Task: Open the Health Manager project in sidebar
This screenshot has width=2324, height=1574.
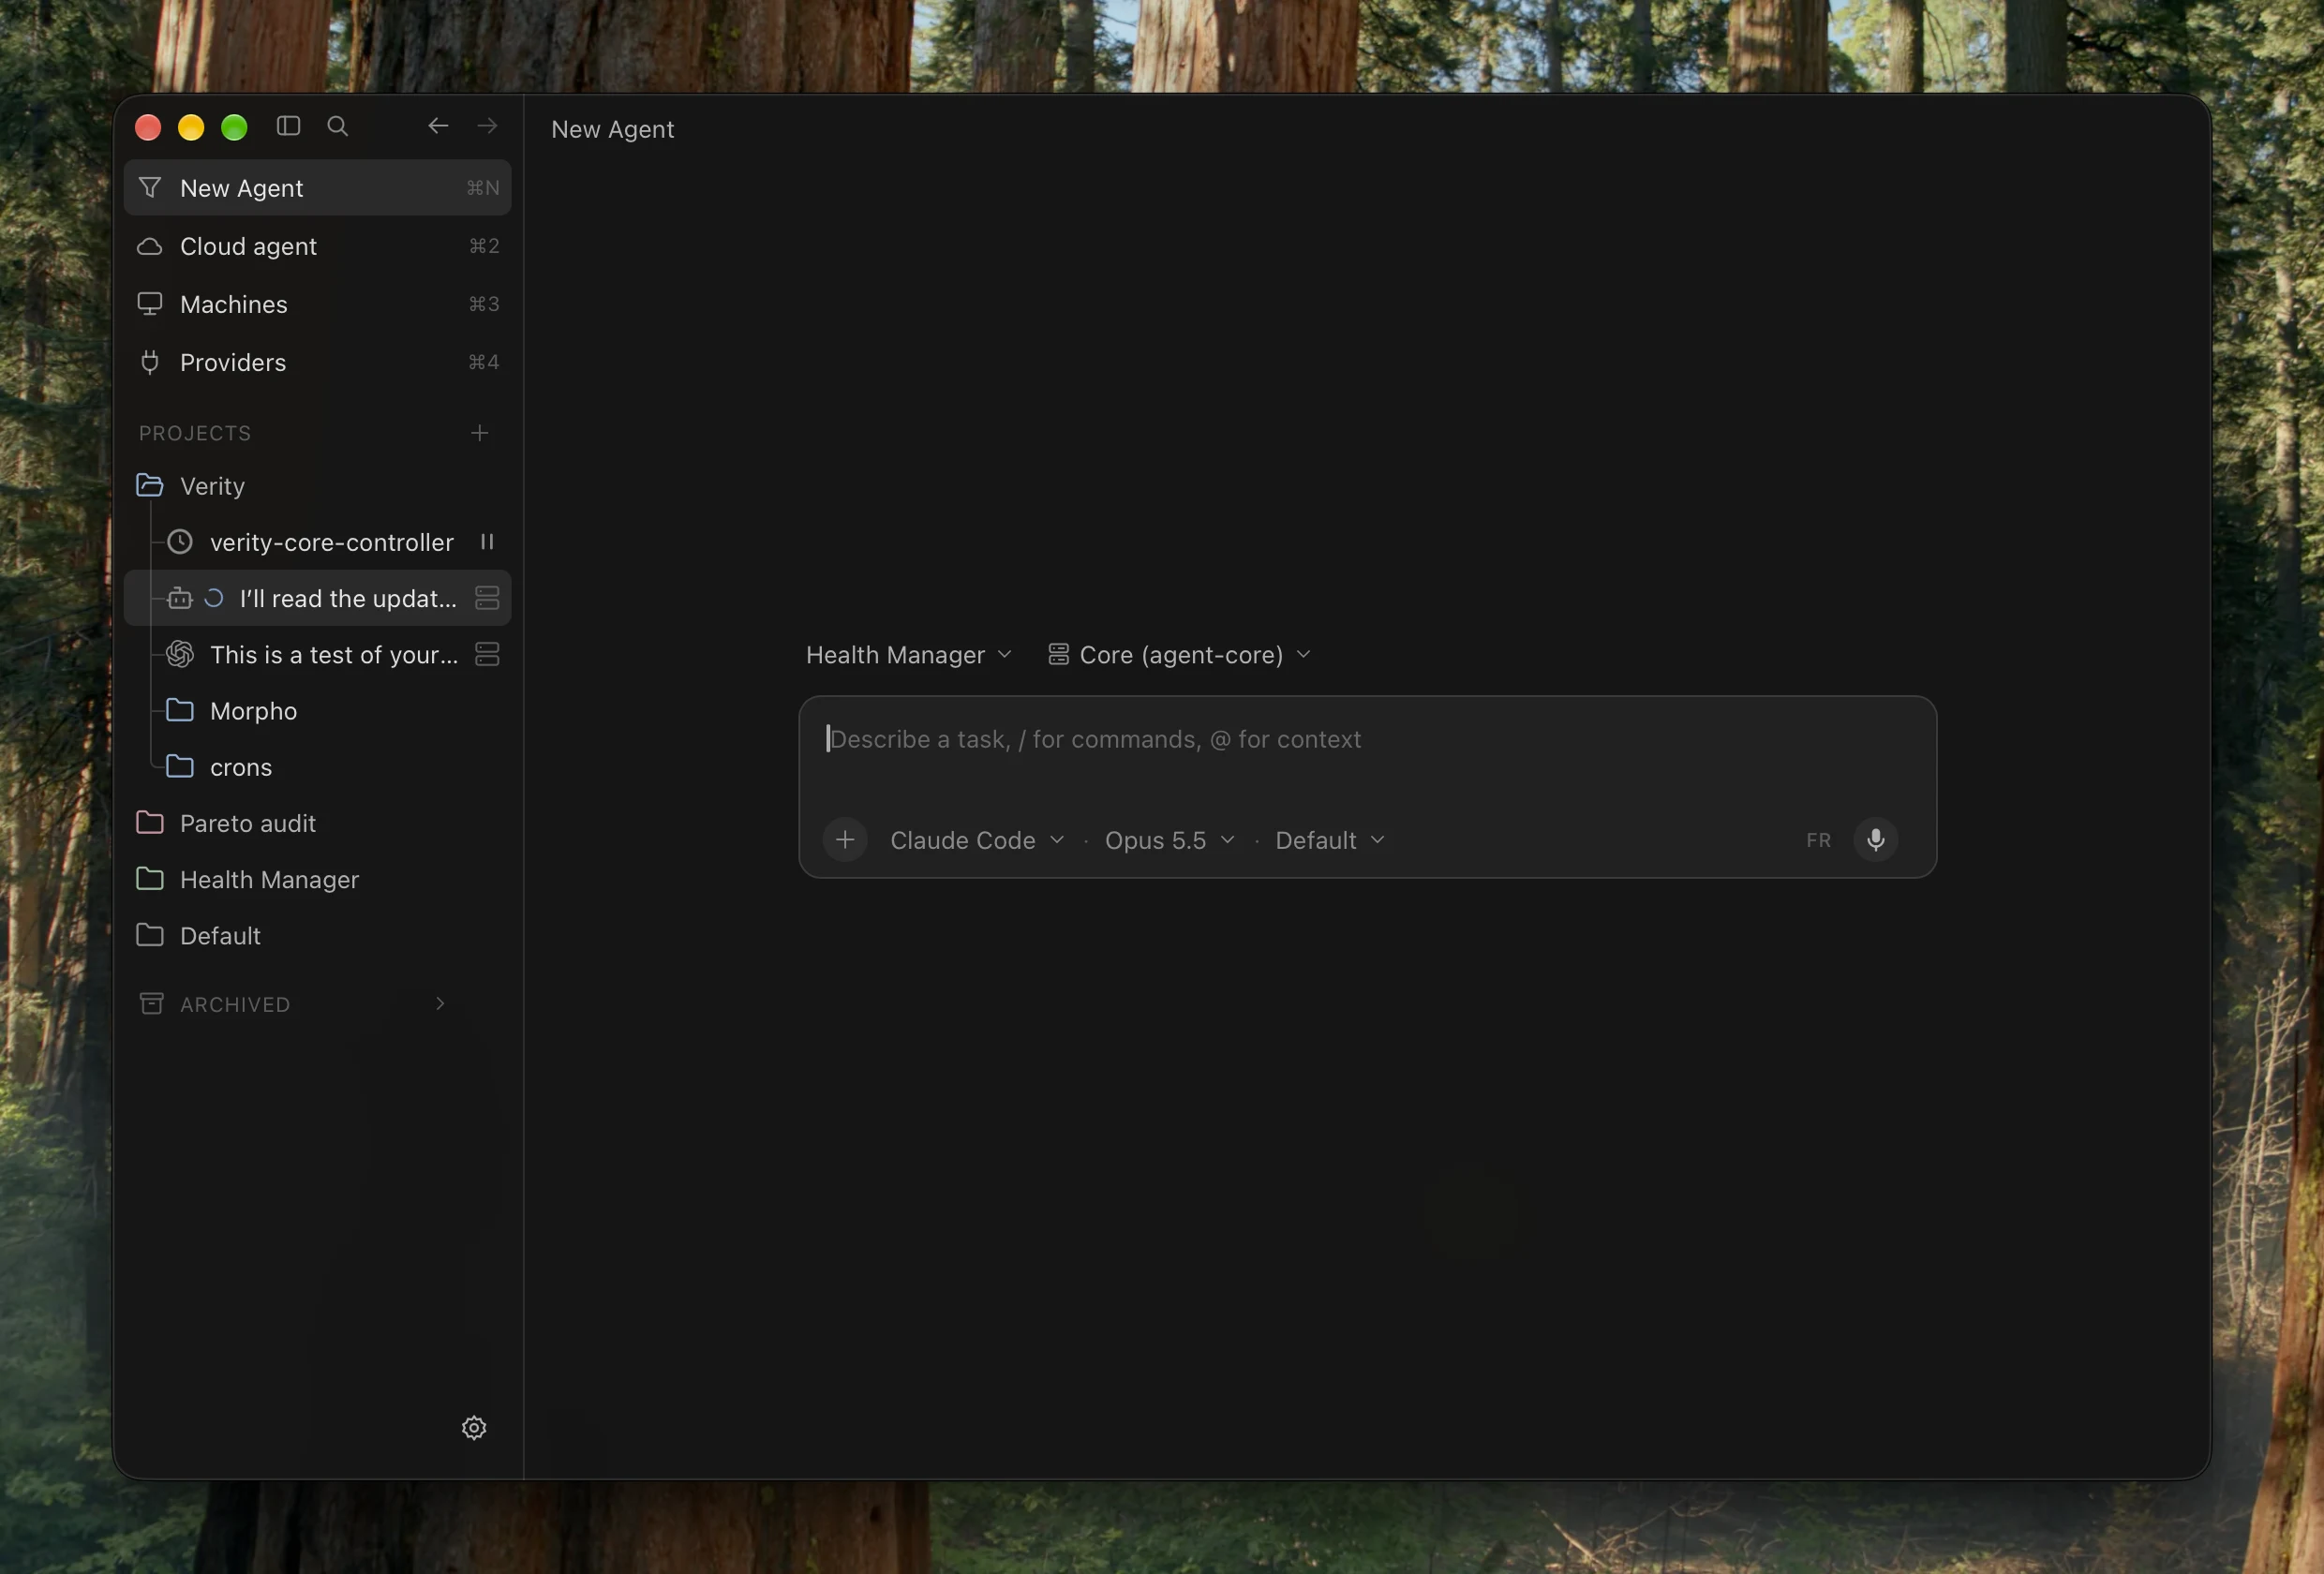Action: (x=317, y=880)
